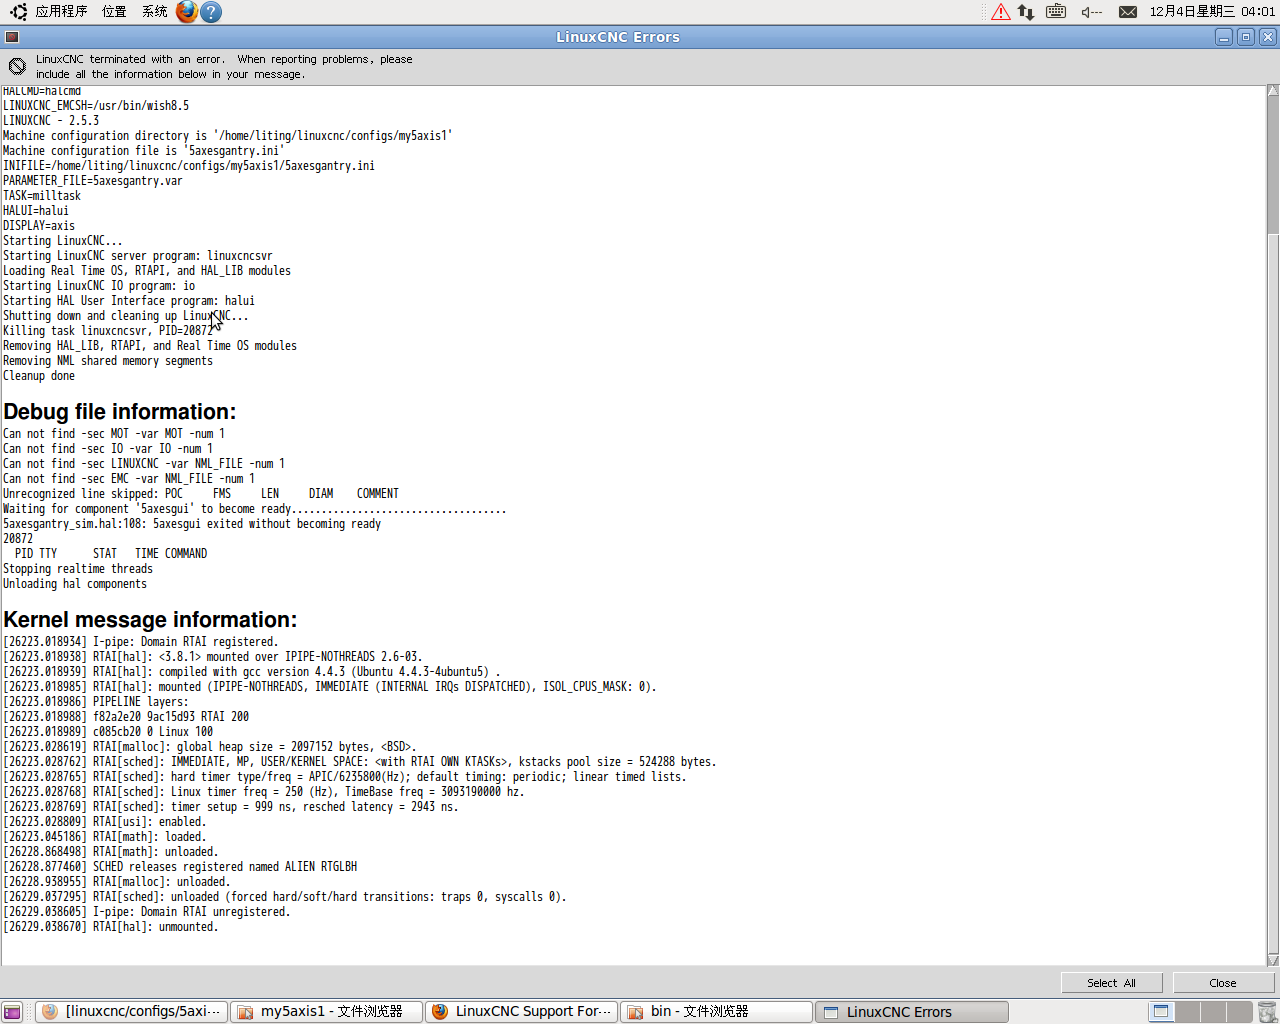This screenshot has width=1280, height=1024.
Task: Click the 'PIPELINE layers:' line
Action: coord(95,702)
